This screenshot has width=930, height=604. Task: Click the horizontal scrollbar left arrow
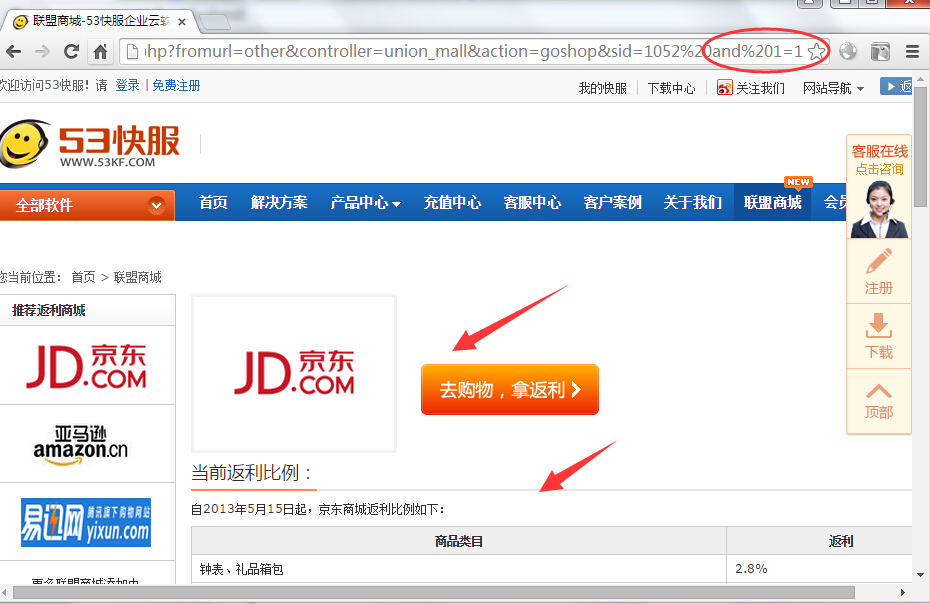click(x=5, y=592)
